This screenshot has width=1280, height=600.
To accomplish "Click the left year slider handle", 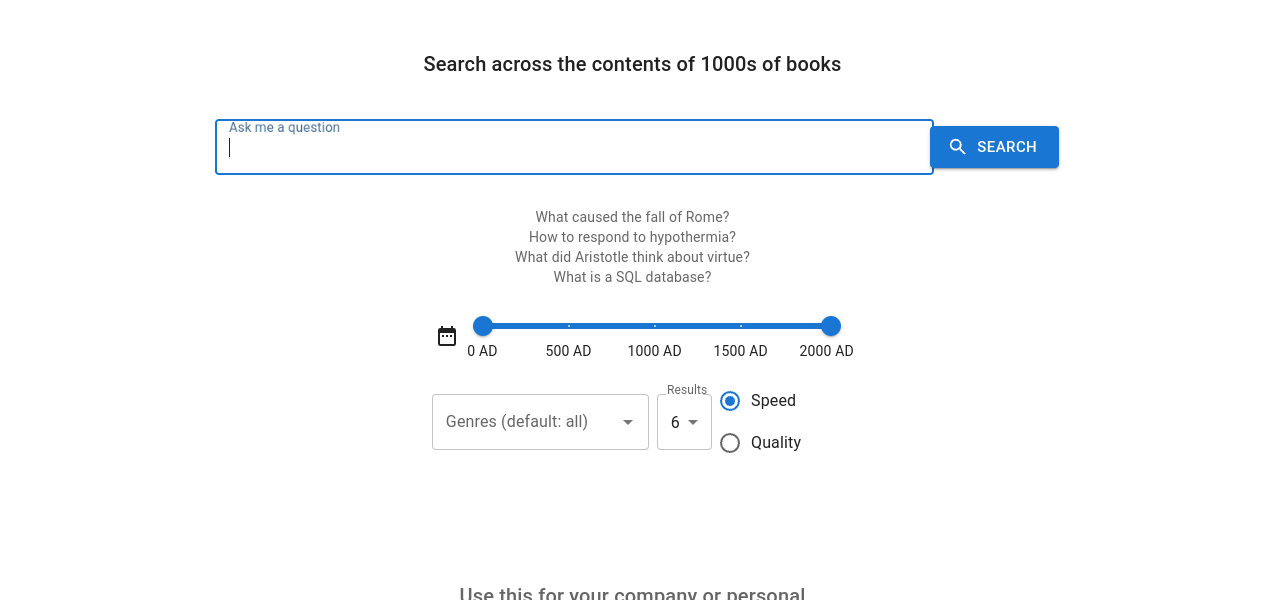I will point(483,326).
